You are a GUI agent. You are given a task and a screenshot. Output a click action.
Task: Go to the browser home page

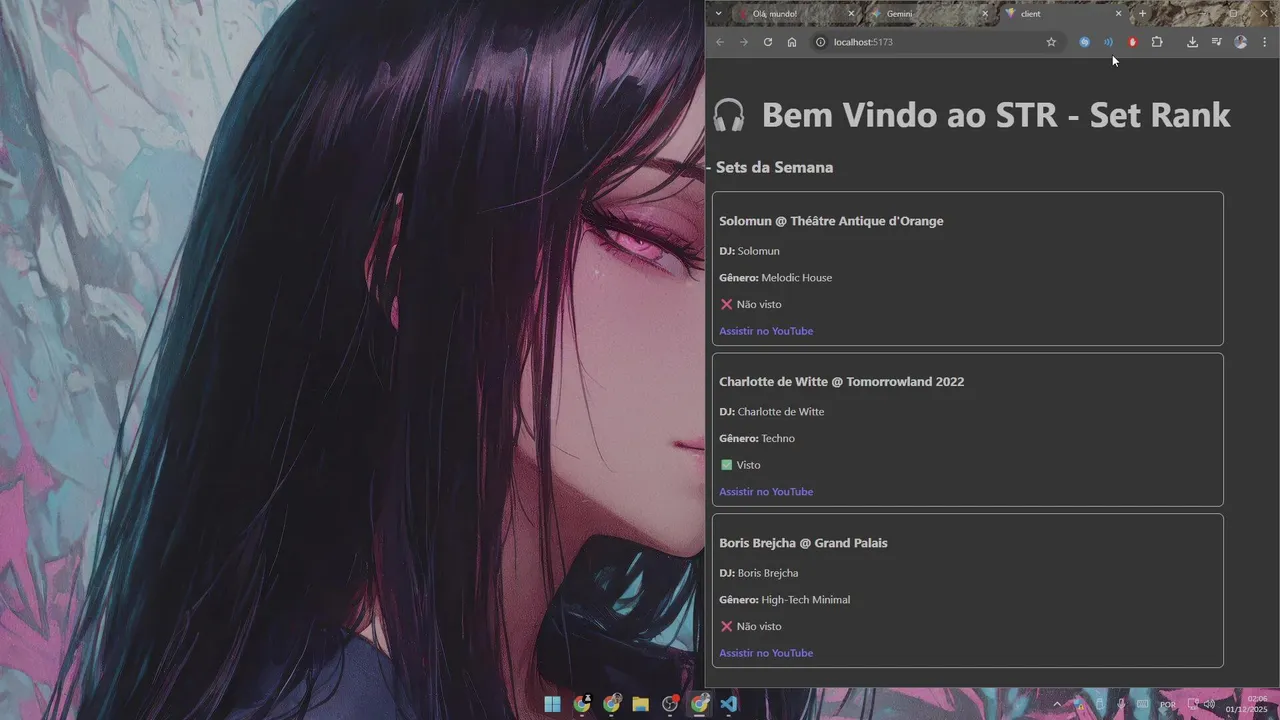(792, 42)
